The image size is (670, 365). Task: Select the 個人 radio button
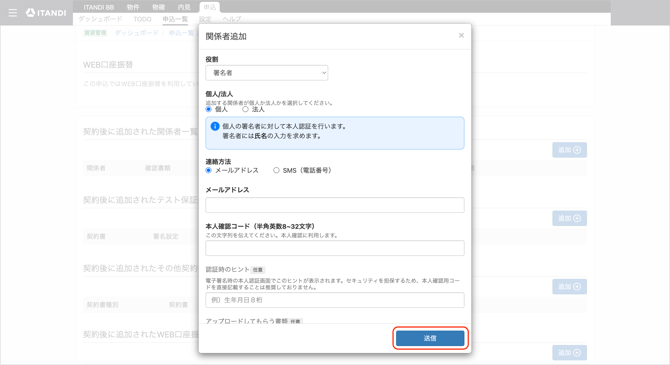coord(209,109)
